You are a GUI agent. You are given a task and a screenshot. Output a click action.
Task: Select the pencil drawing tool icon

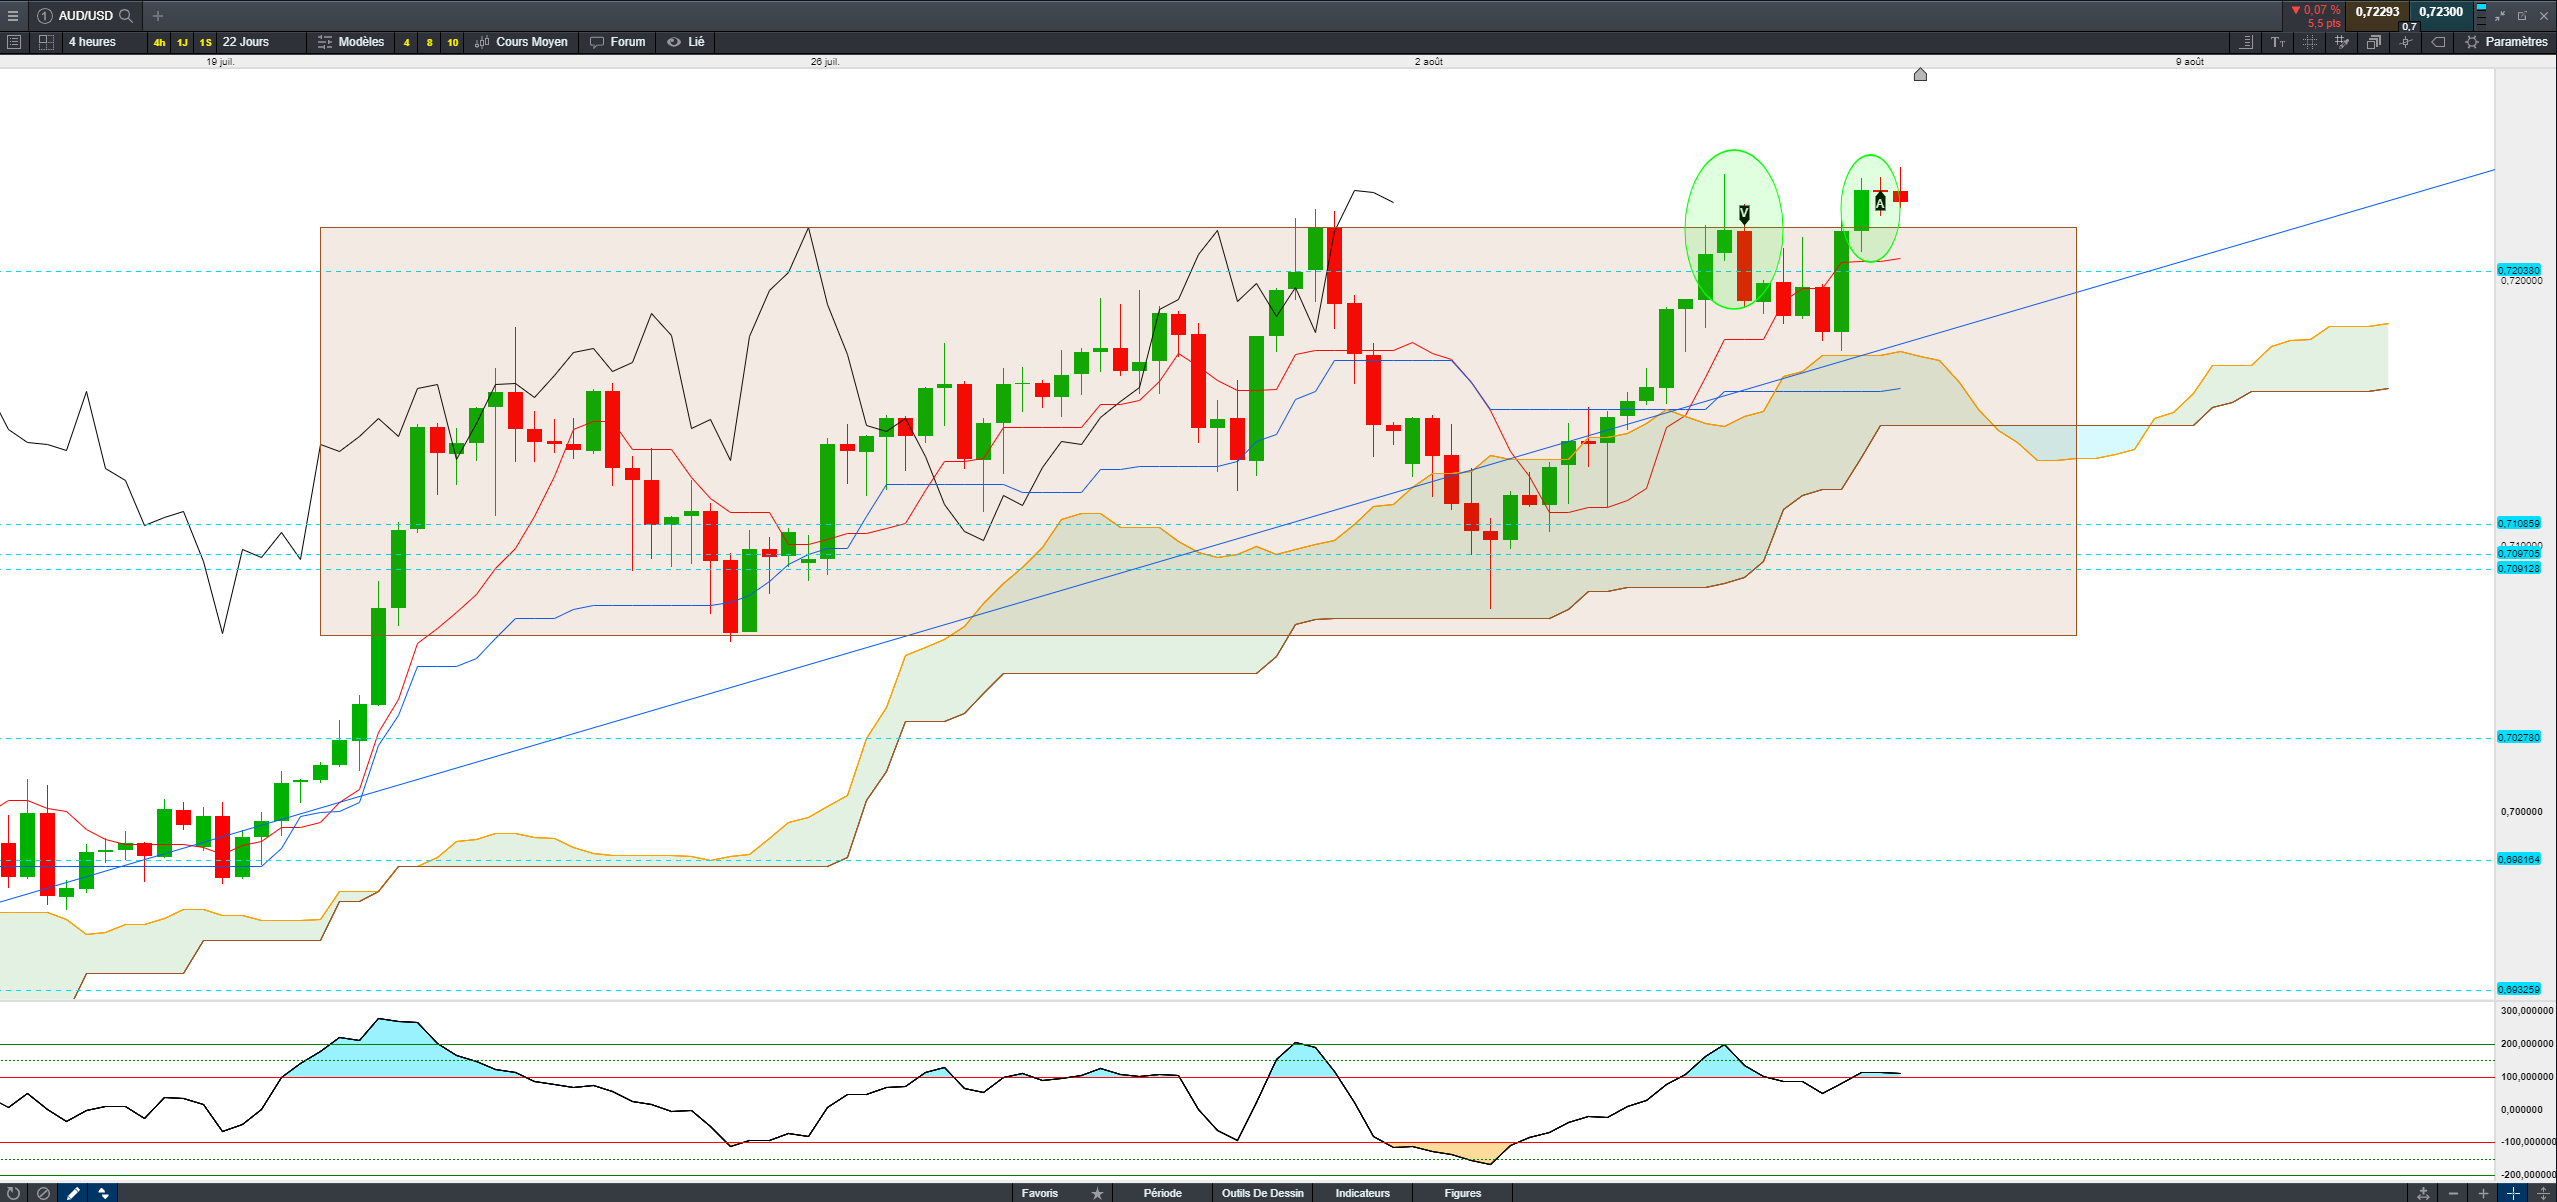pyautogui.click(x=73, y=1193)
